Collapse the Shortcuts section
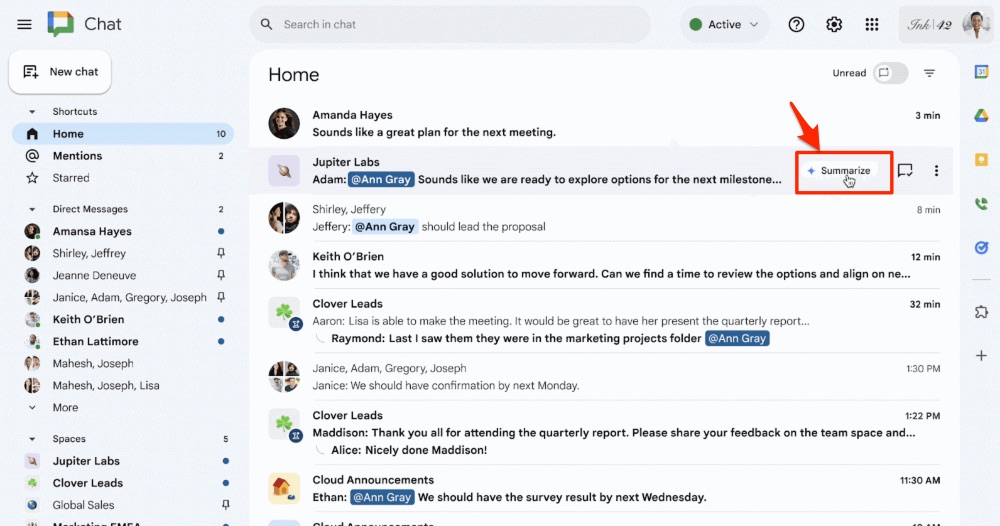Screen dimensions: 1000x526 tap(32, 112)
